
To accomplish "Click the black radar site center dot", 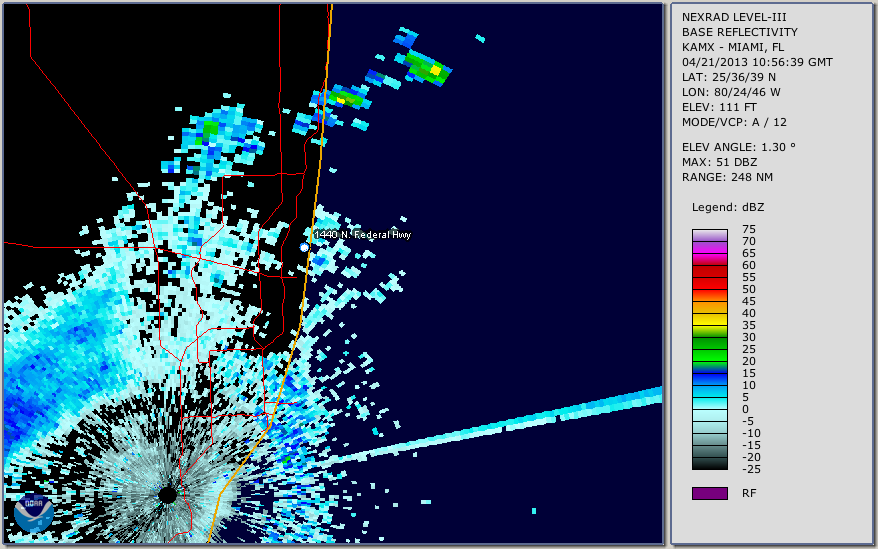I will click(x=167, y=495).
